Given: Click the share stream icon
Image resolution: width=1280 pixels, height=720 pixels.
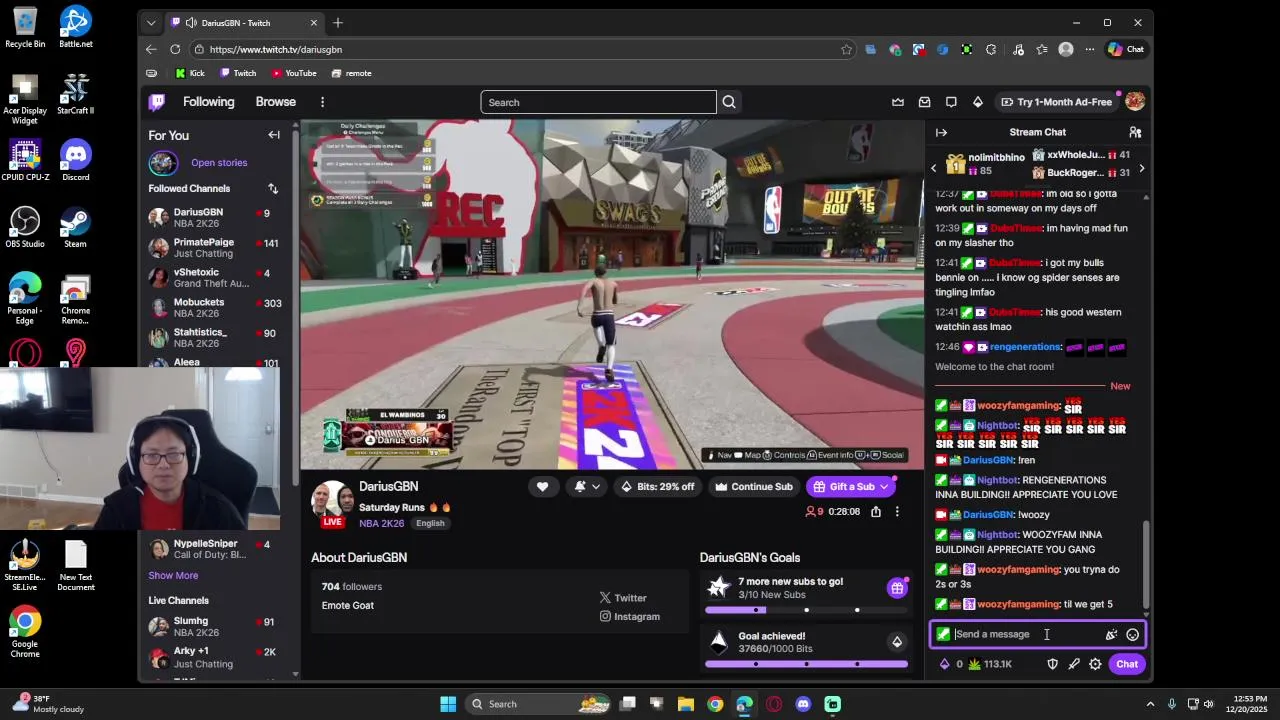Looking at the screenshot, I should (876, 512).
